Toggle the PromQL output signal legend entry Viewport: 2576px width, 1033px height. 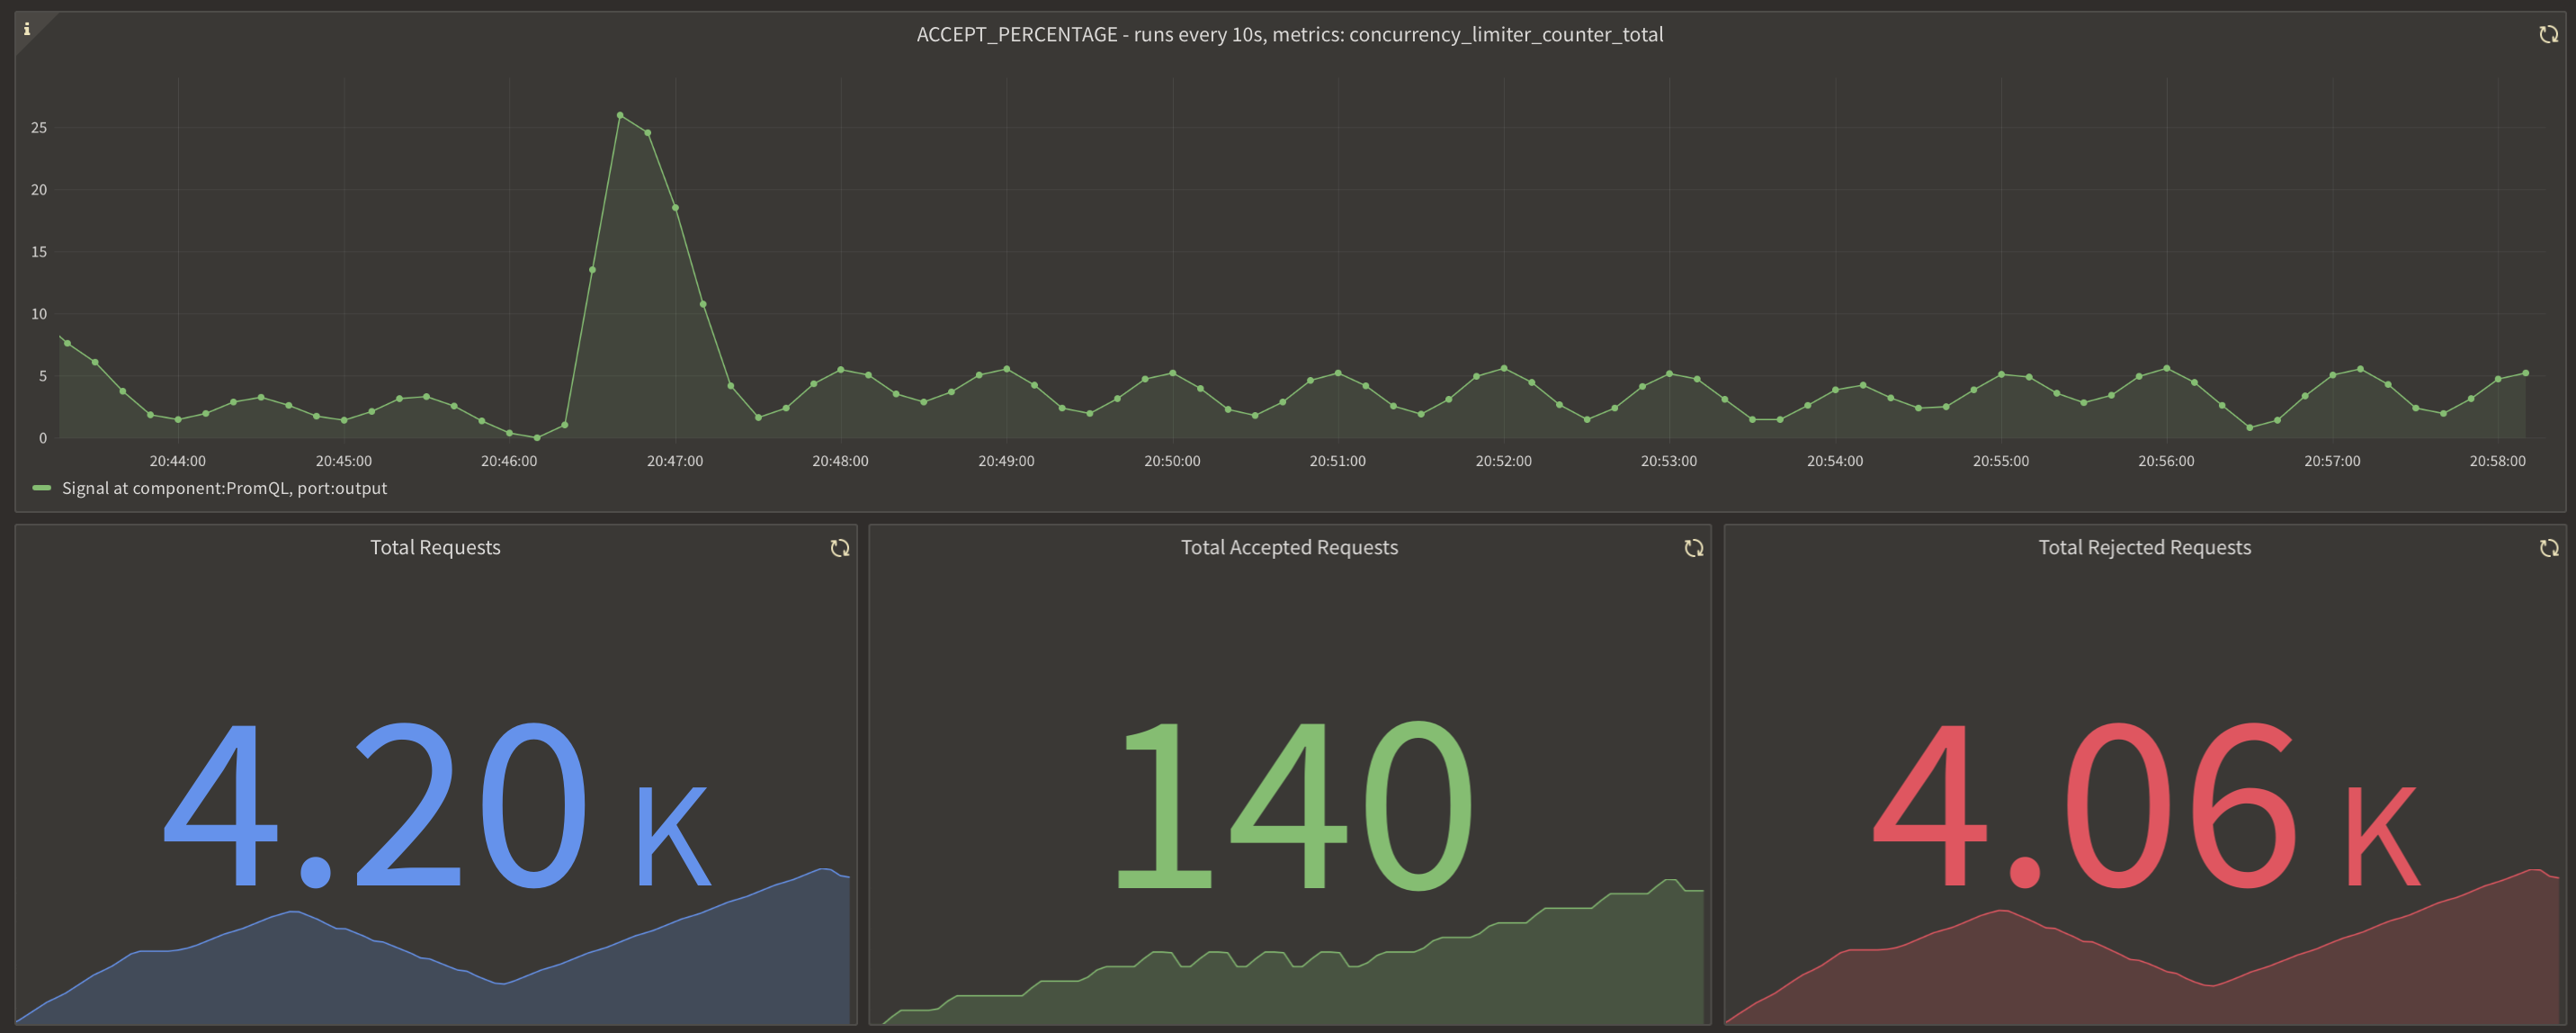click(224, 488)
